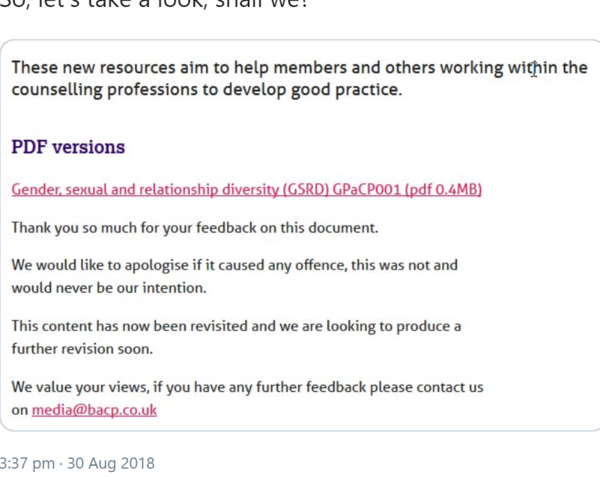The height and width of the screenshot is (477, 600).
Task: Click the phrase "would never be our intention"
Action: [x=108, y=288]
